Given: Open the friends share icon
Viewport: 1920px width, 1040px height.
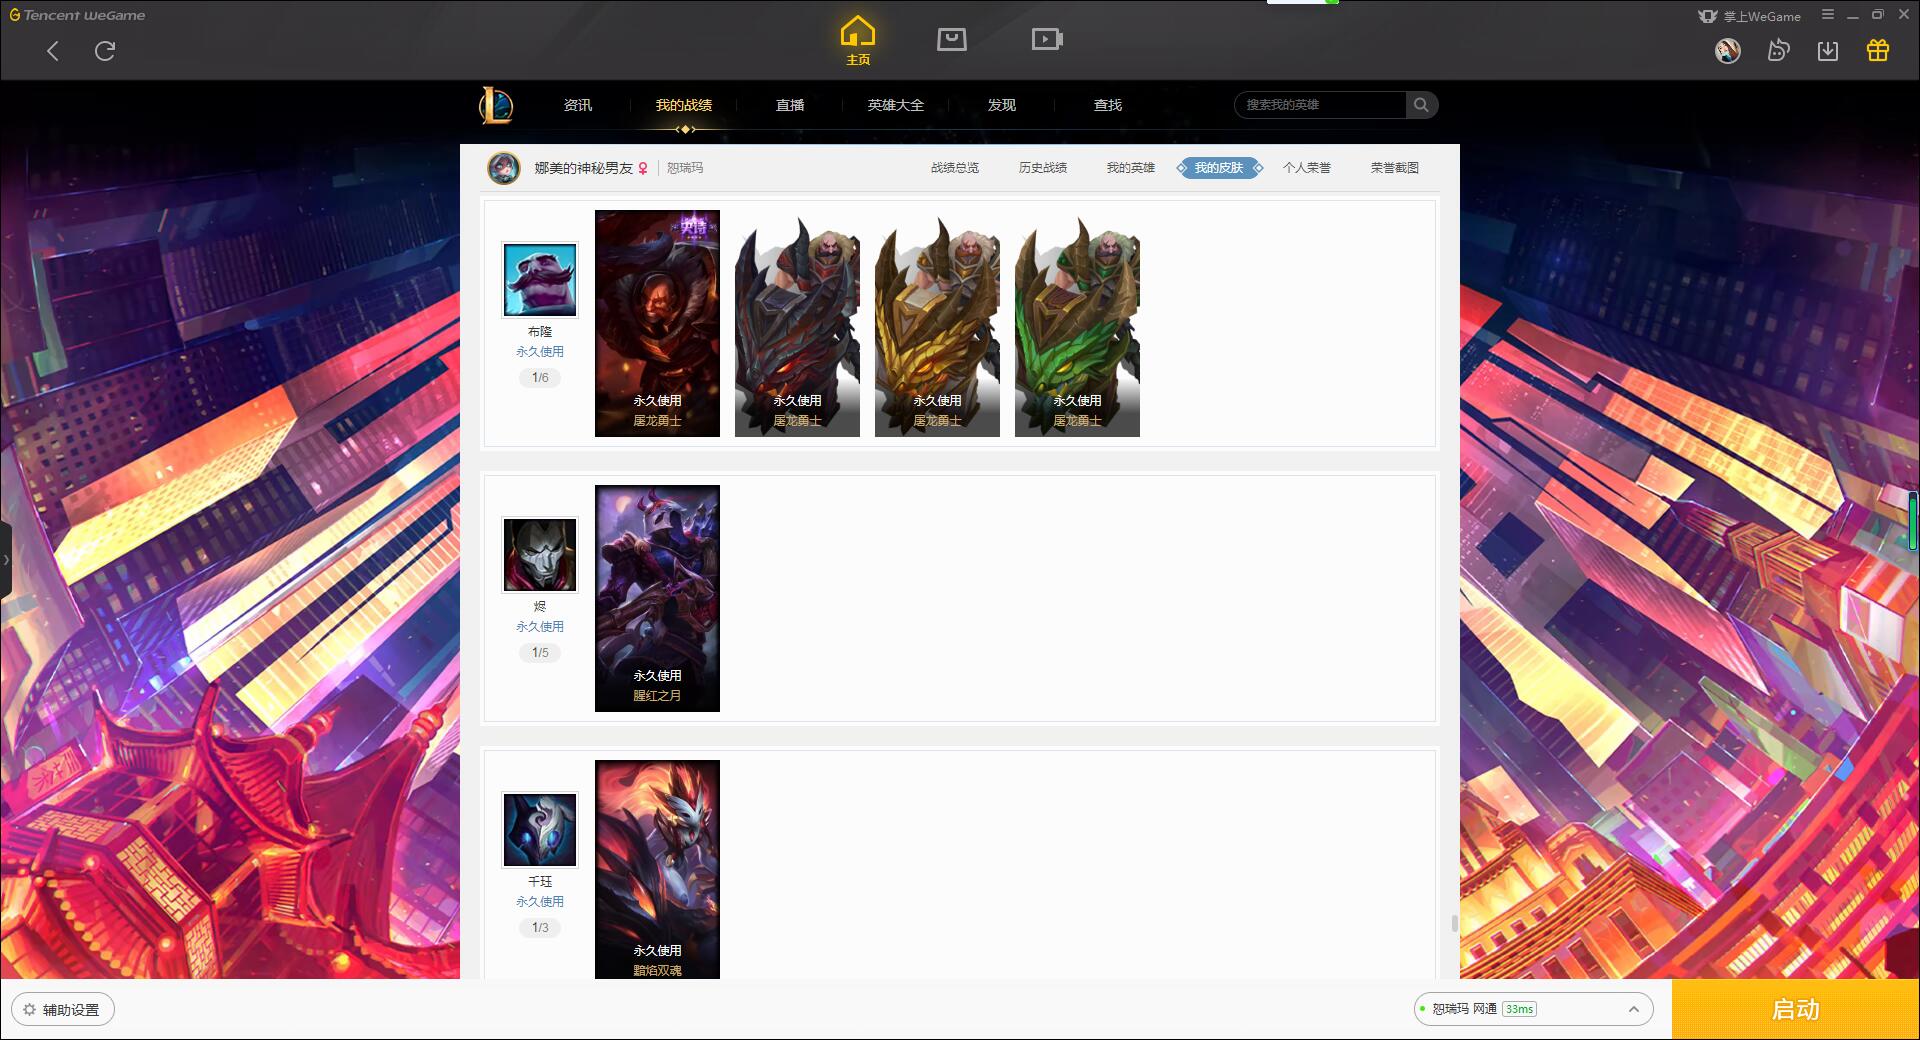Looking at the screenshot, I should click(1778, 51).
